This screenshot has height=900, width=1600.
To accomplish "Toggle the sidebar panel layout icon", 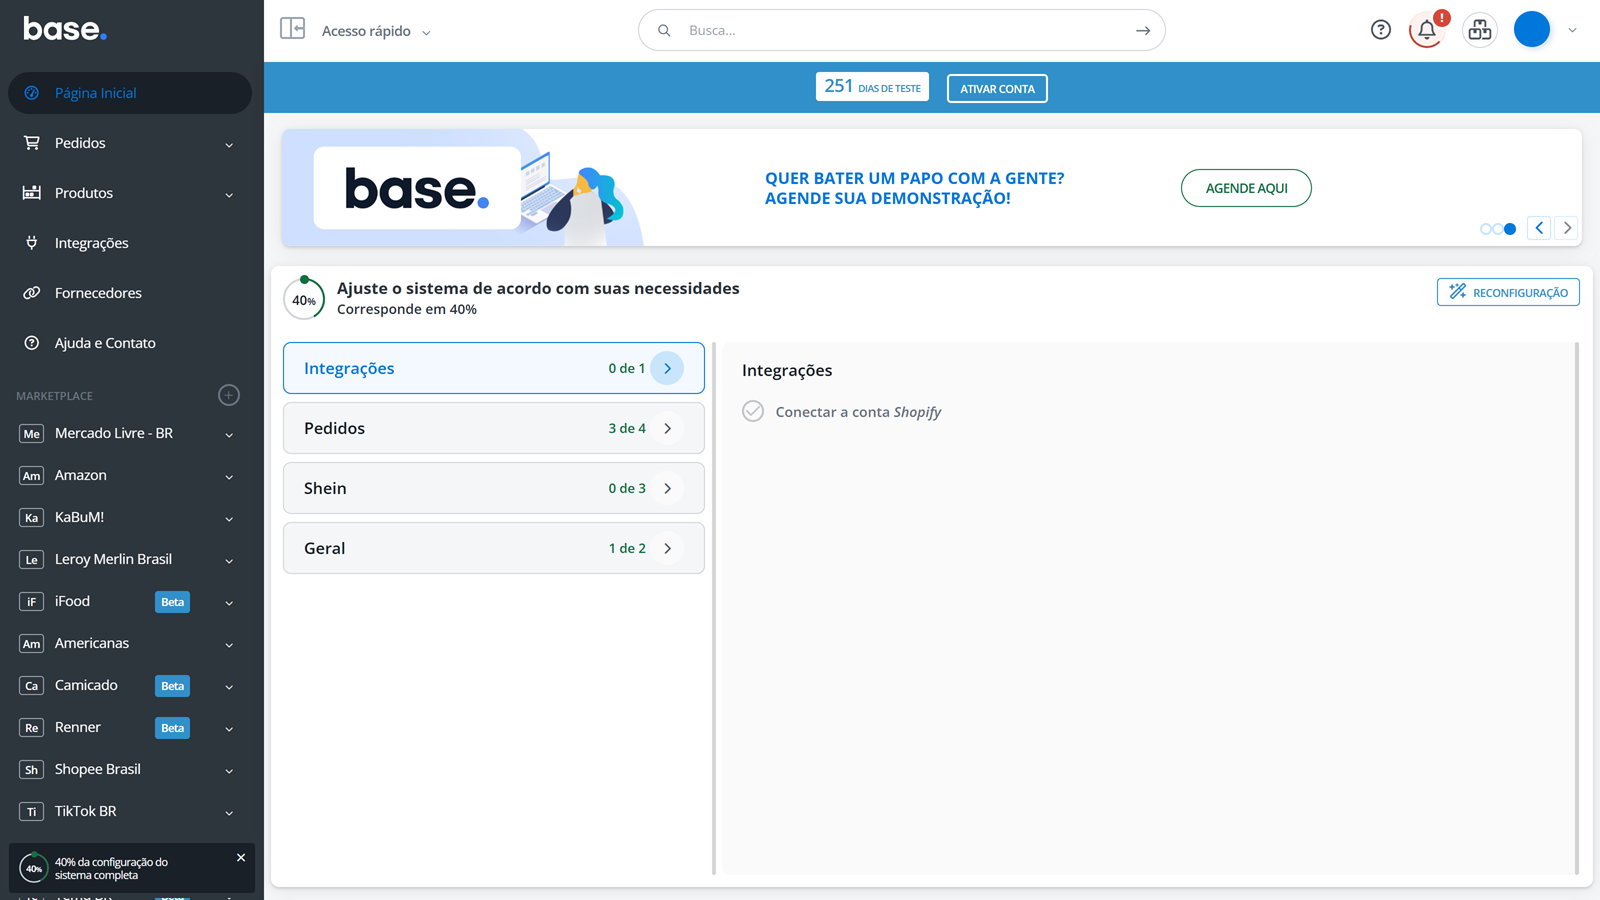I will [x=292, y=28].
